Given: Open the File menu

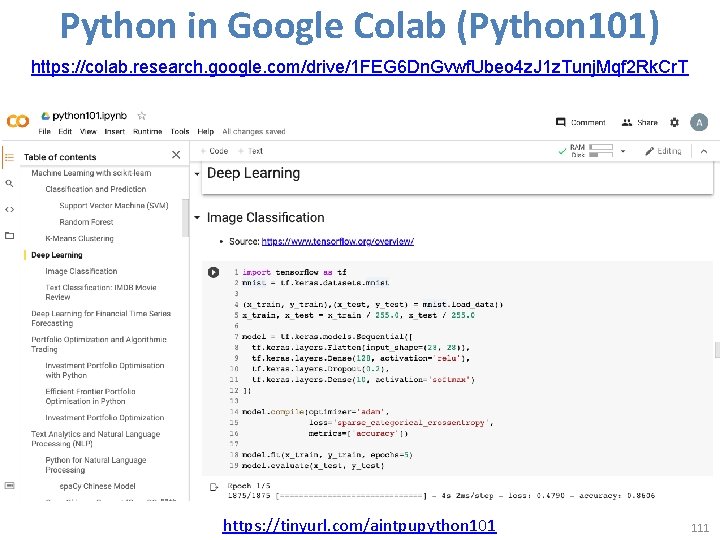Looking at the screenshot, I should tap(45, 131).
